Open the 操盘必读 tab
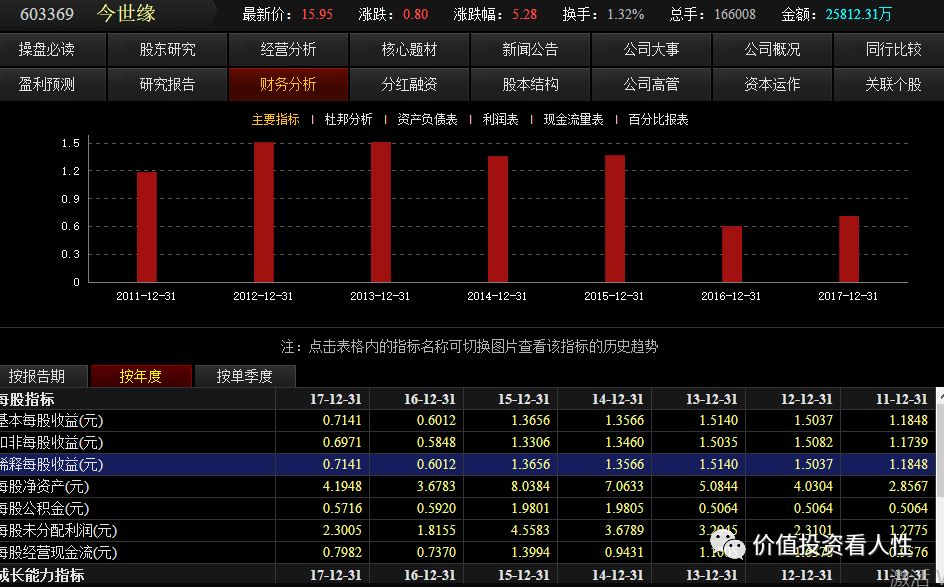The image size is (944, 587). (53, 49)
